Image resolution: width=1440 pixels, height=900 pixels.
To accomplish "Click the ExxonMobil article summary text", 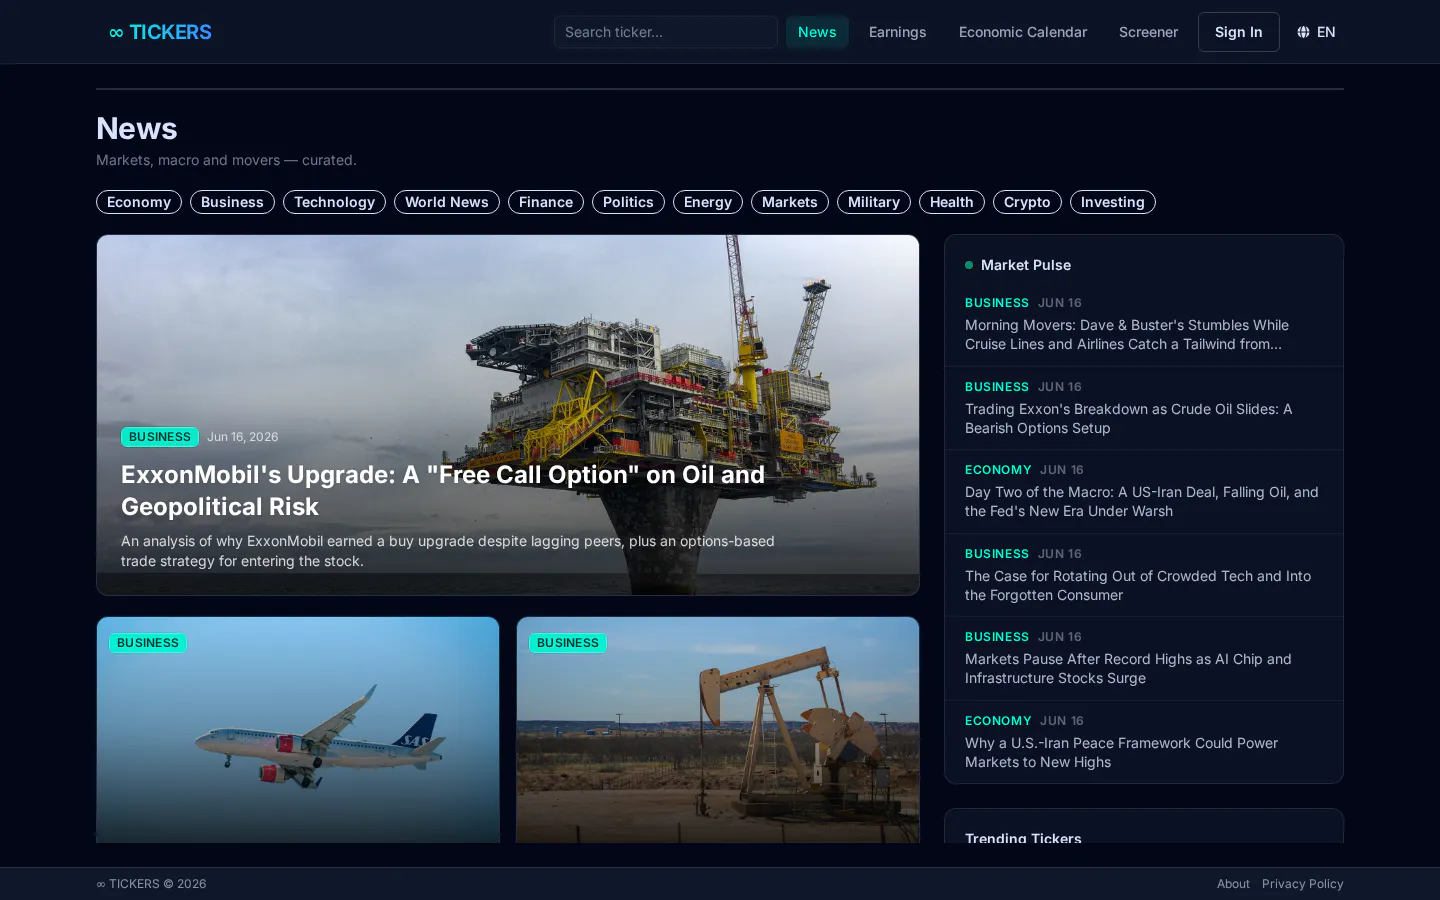I will point(448,551).
